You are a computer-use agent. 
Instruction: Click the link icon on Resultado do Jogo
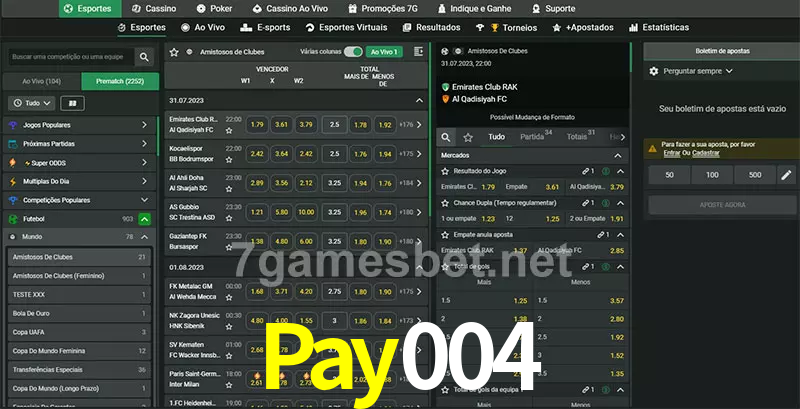point(586,171)
